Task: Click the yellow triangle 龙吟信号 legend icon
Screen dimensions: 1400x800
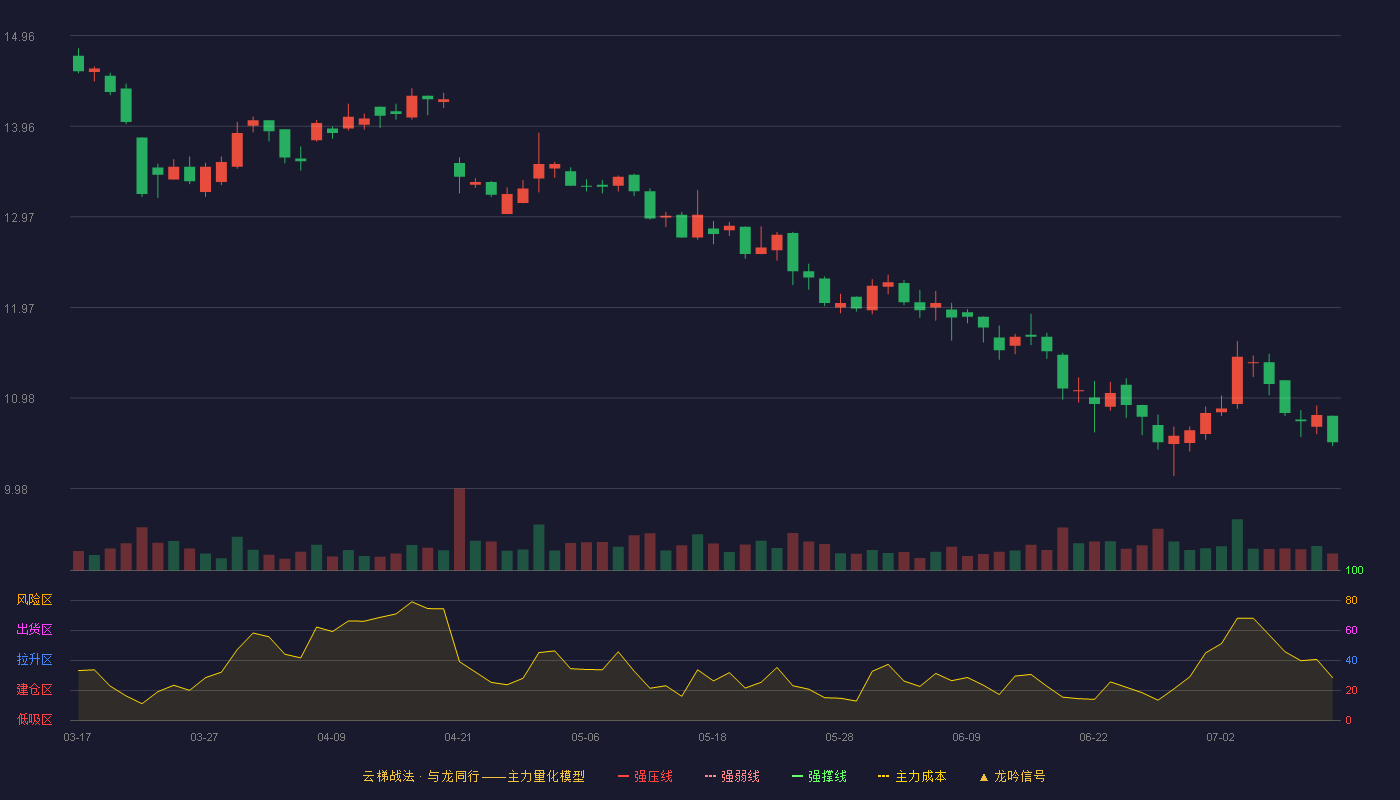Action: 984,777
